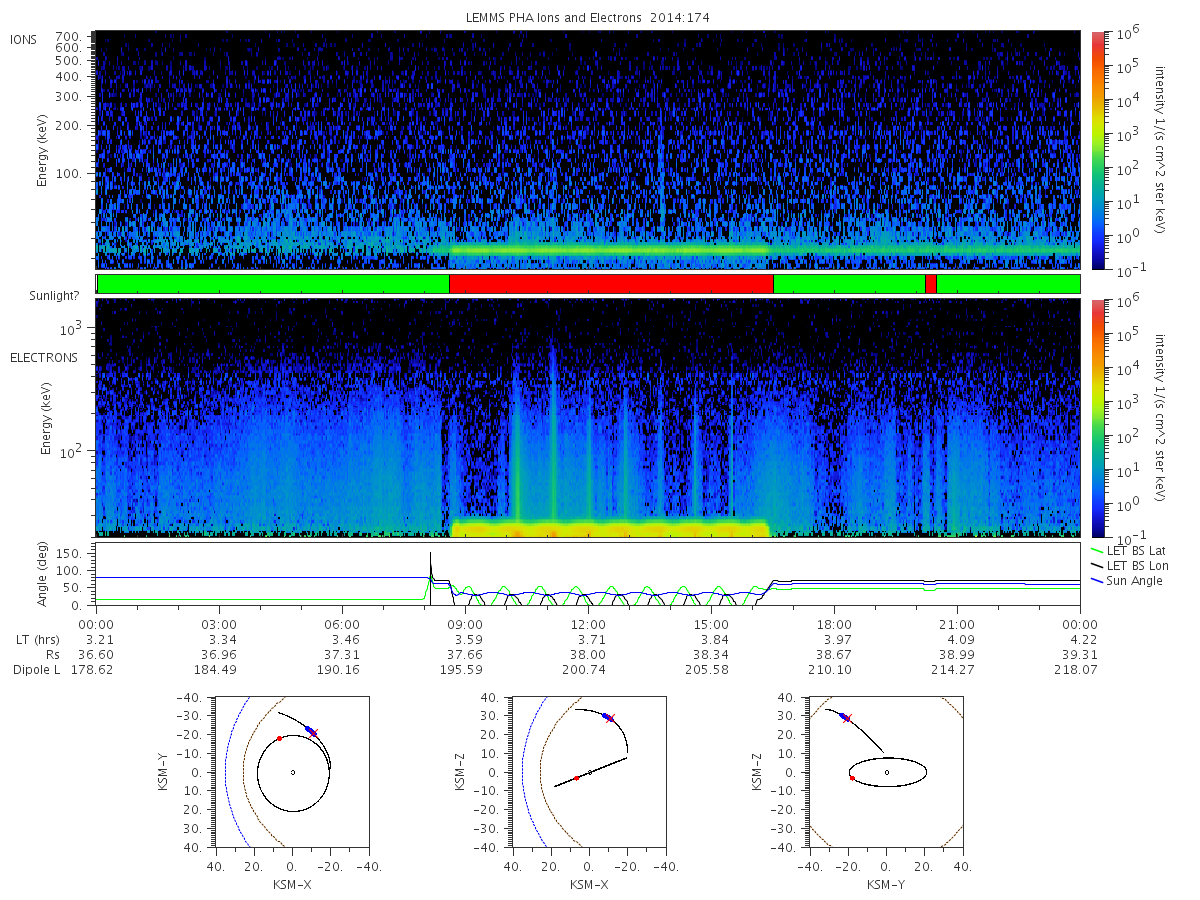Click the IONS panel label
Screen dimensions: 1200x900
(24, 39)
